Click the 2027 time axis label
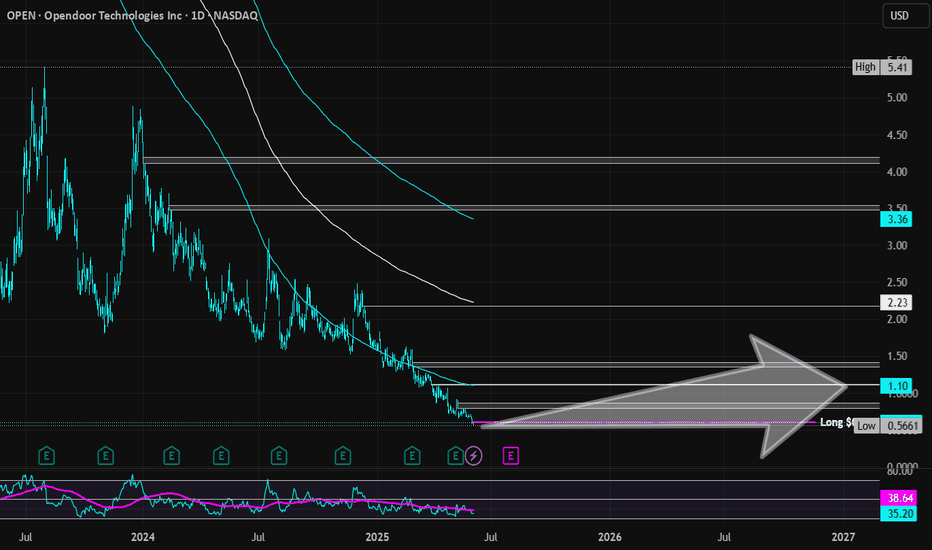This screenshot has height=550, width=932. [x=843, y=537]
